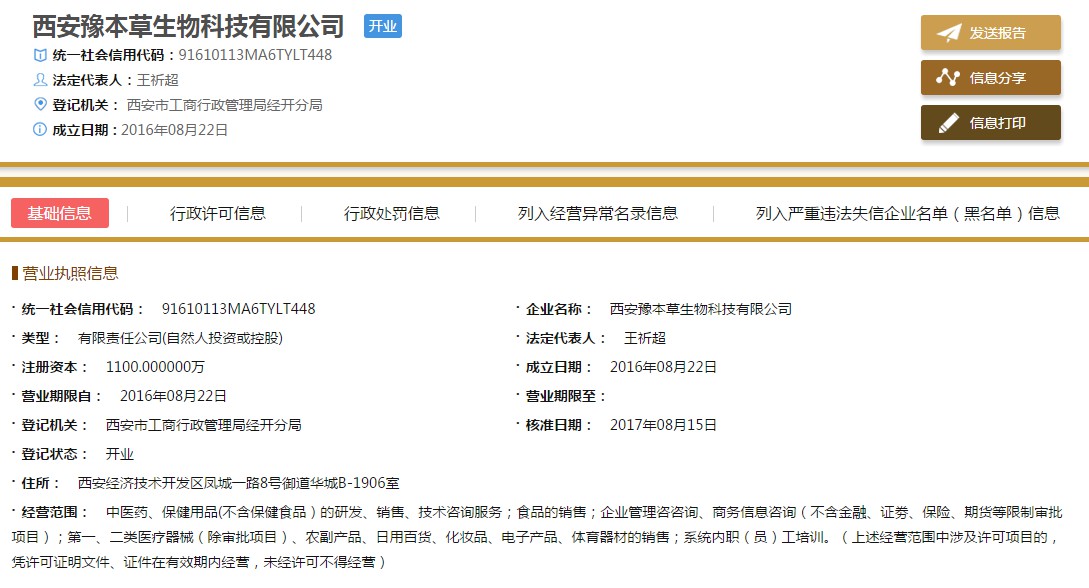Image resolution: width=1089 pixels, height=588 pixels.
Task: Click the blue 开业 status badge
Action: pyautogui.click(x=382, y=26)
